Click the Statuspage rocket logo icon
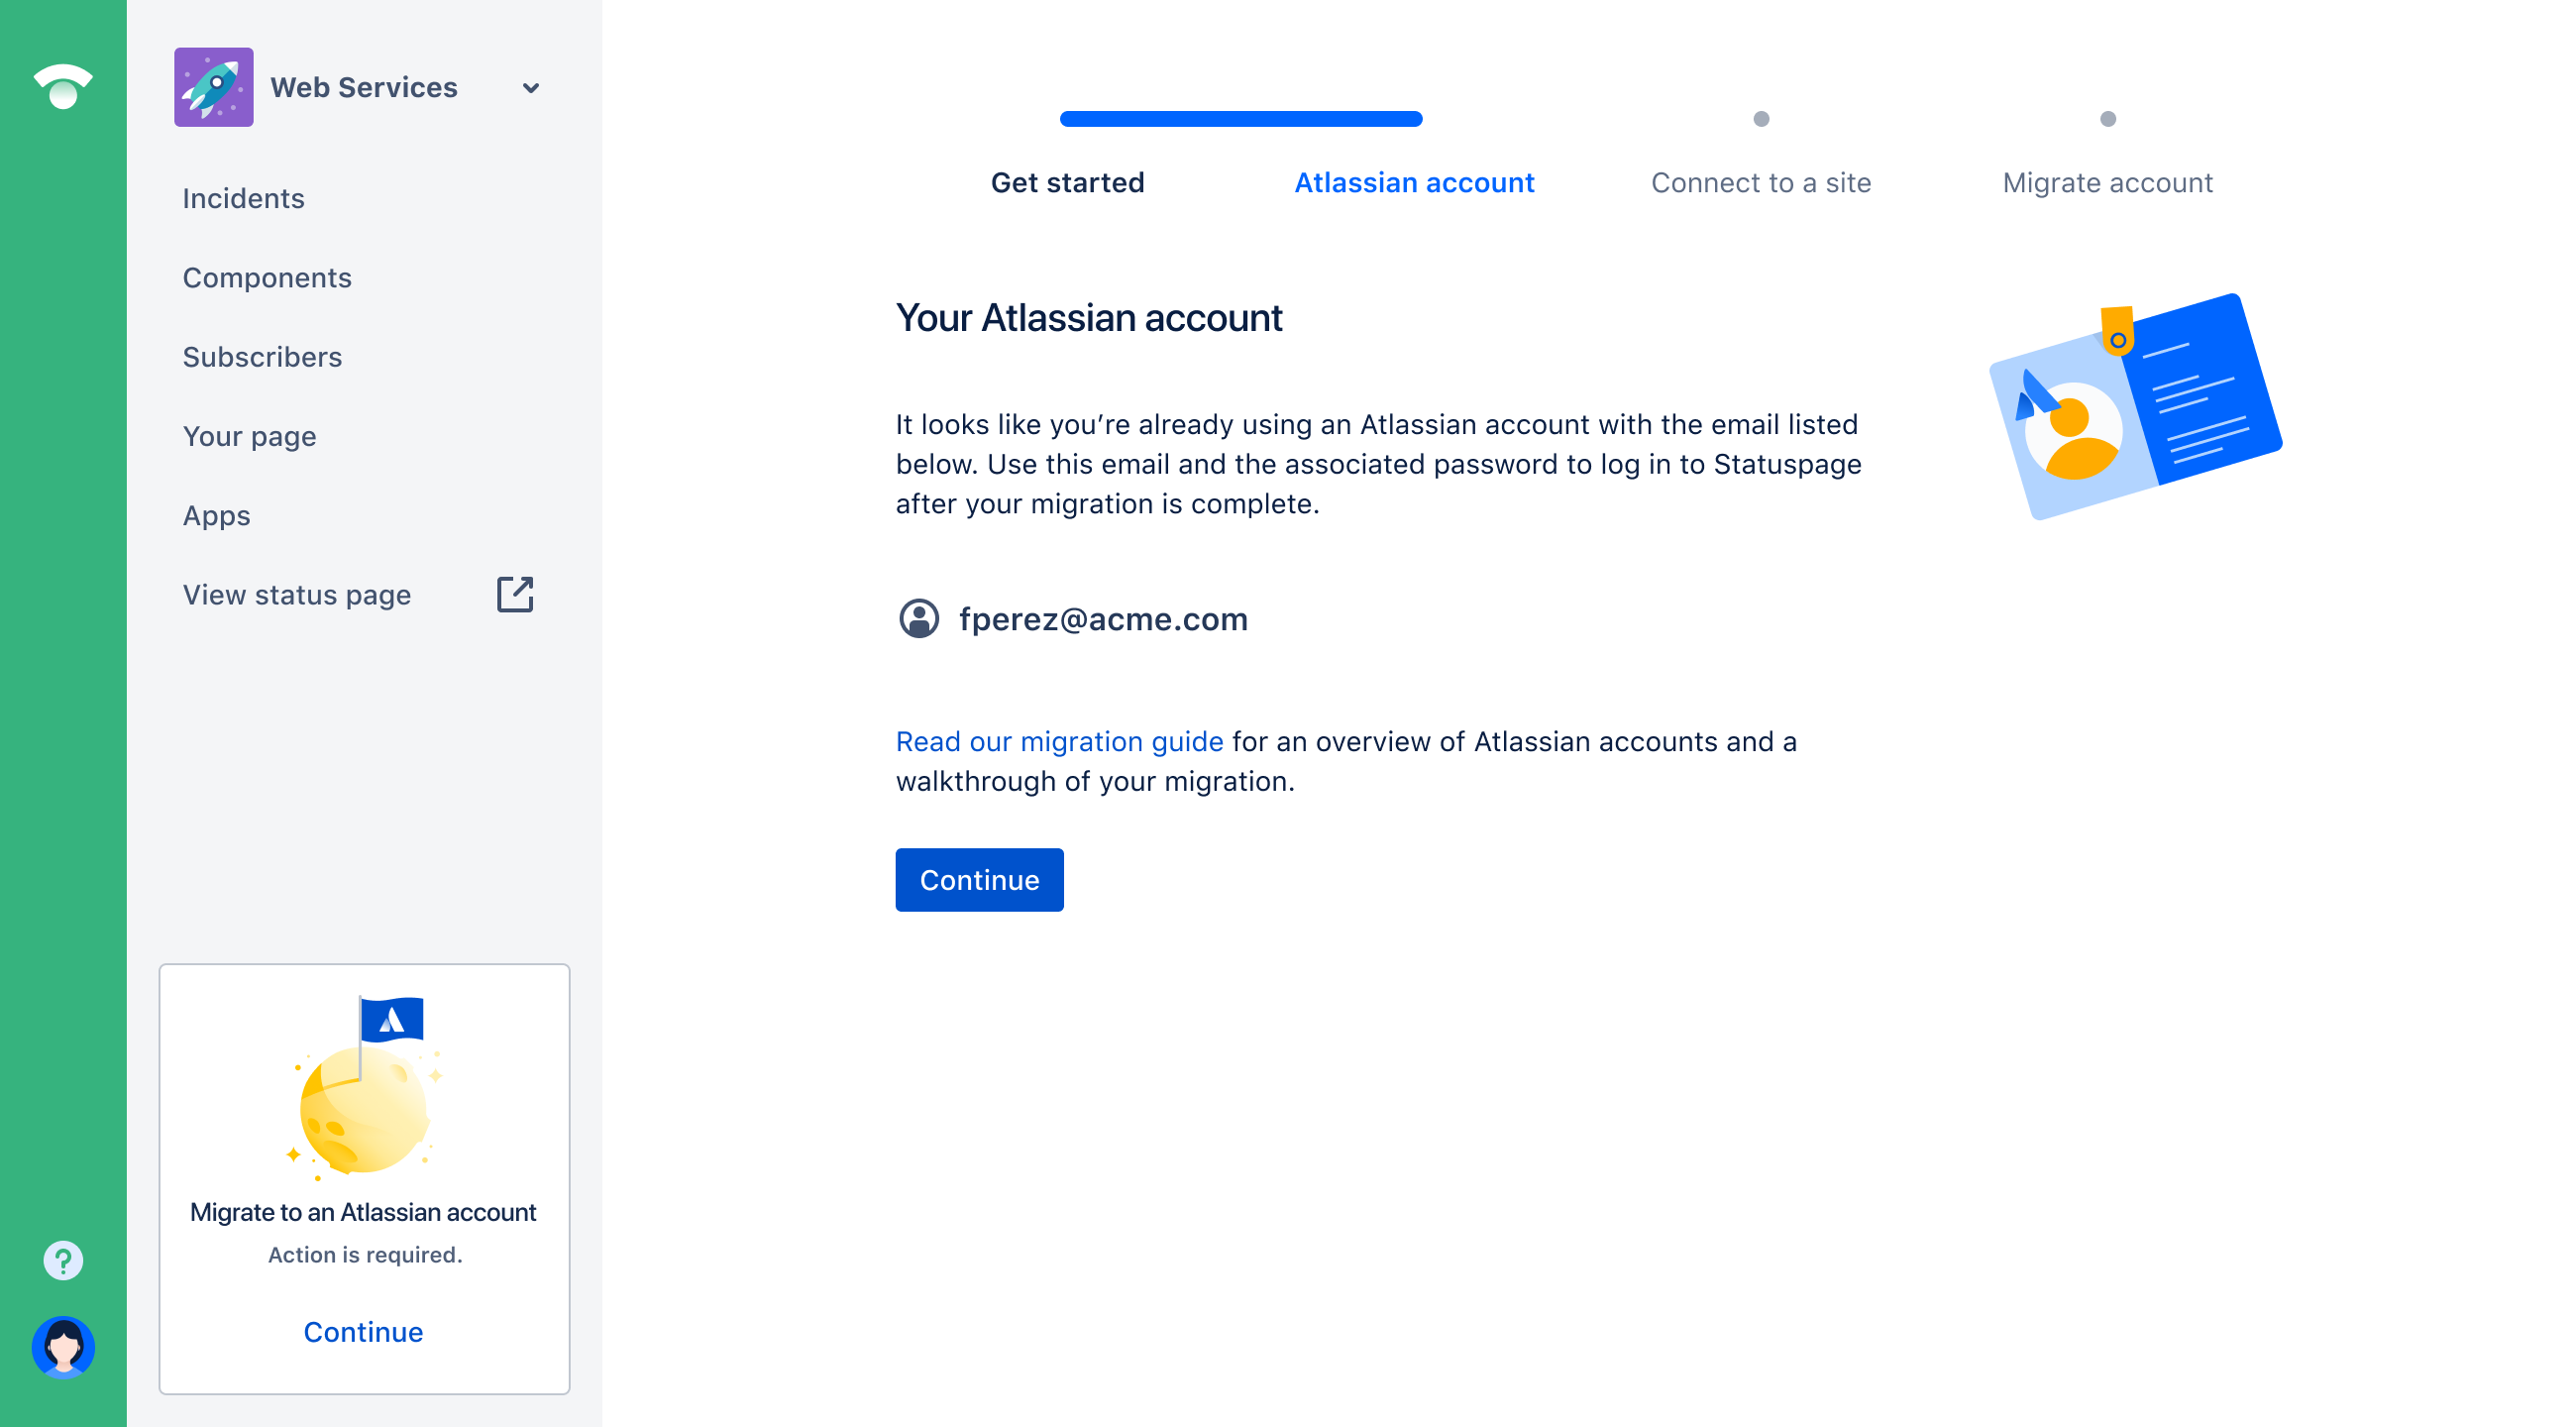 [x=212, y=86]
